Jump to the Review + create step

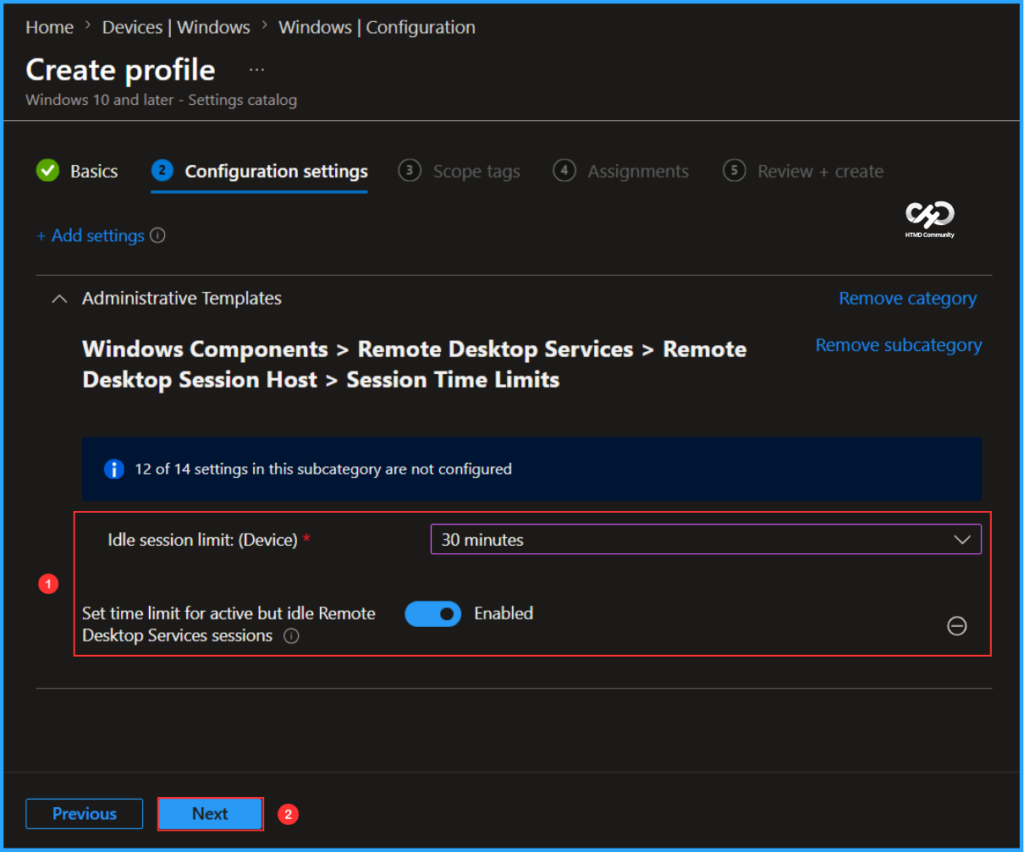pos(803,171)
